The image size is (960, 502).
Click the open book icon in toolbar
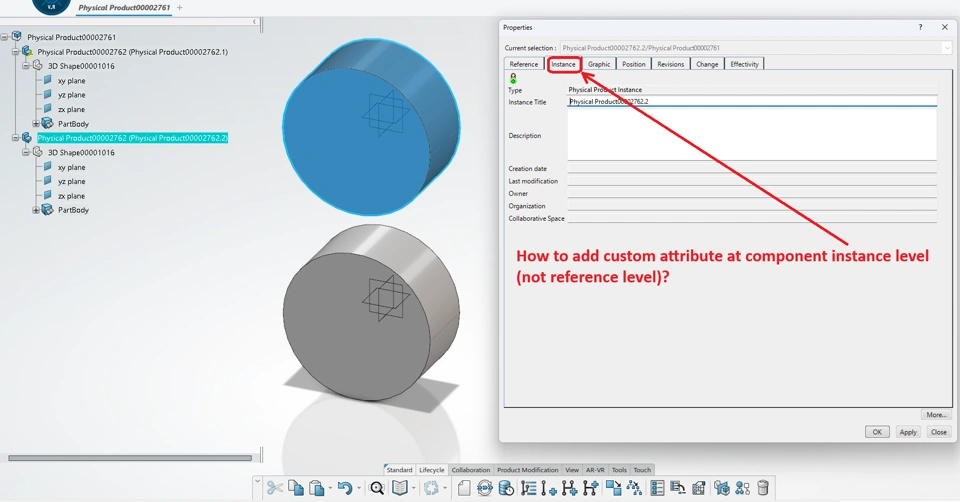400,488
